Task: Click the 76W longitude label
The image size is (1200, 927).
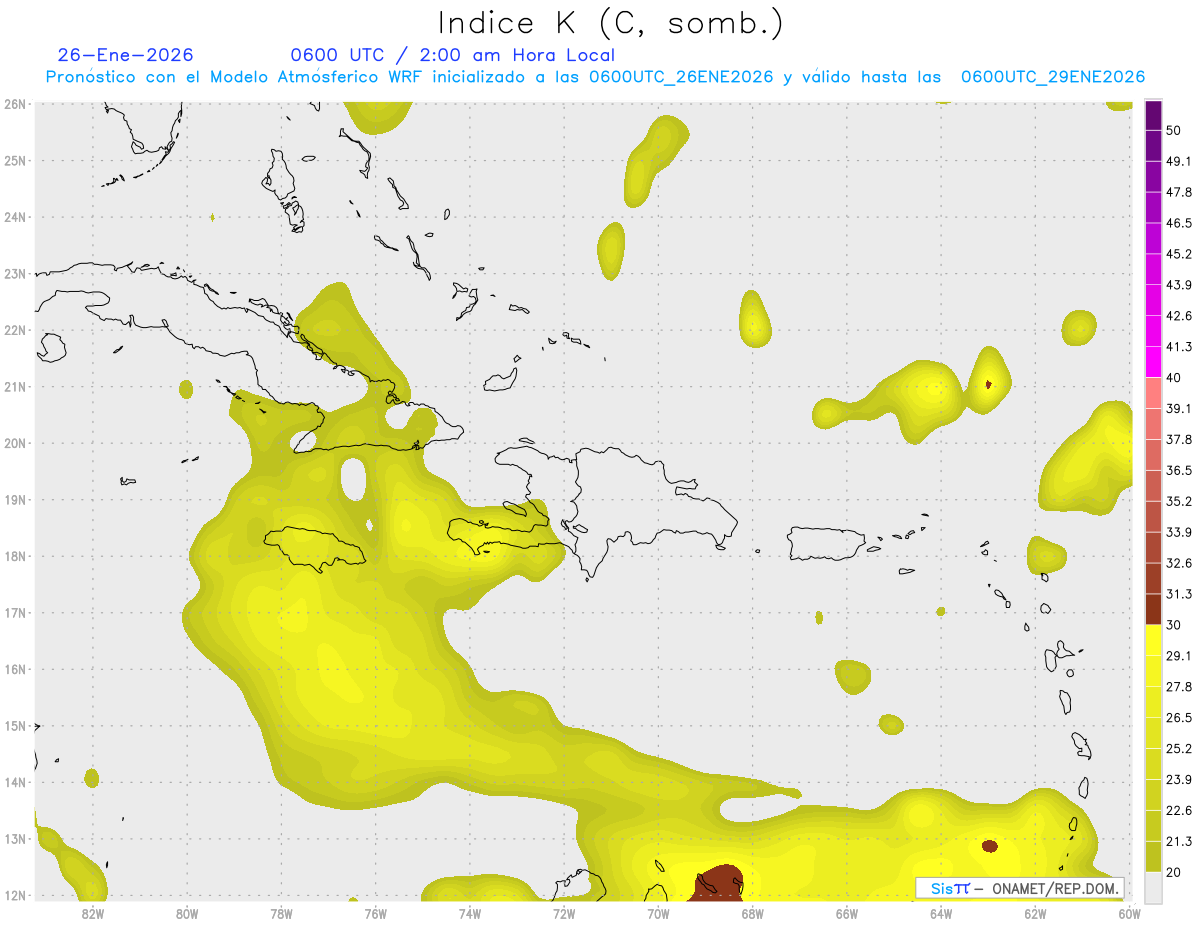Action: pos(375,913)
